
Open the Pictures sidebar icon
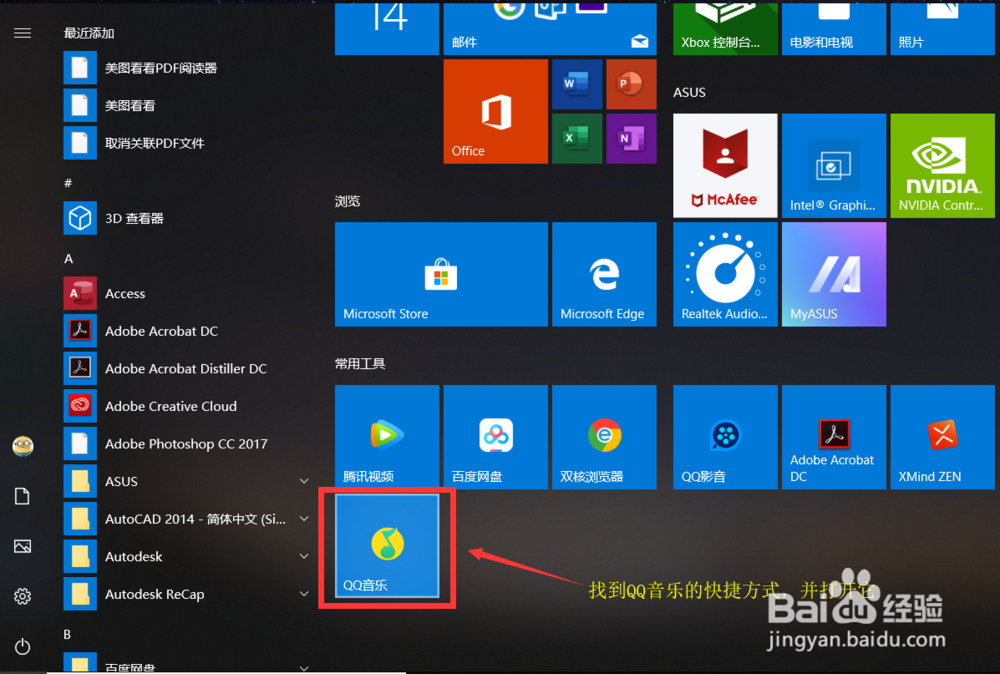22,546
